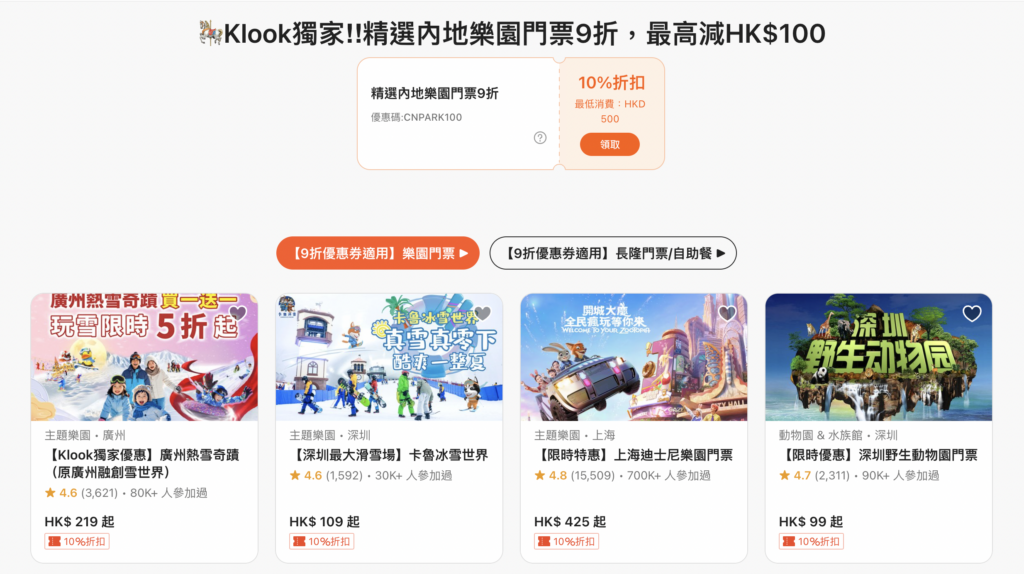Favorite the 廣州熱雪奇蹟 card with heart icon
Screen dimensions: 1024x574
238,313
